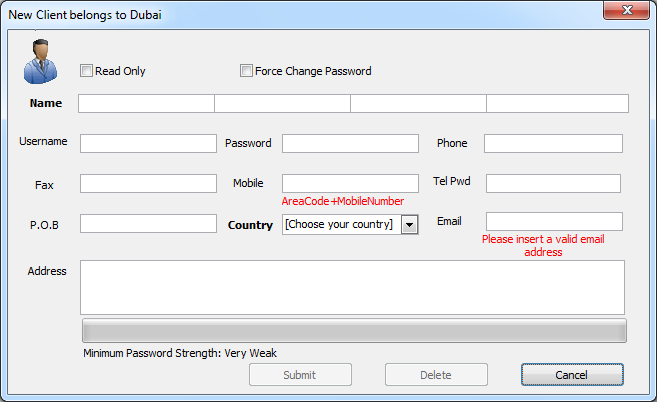Focus the Username input field
657x402 pixels.
tap(148, 143)
